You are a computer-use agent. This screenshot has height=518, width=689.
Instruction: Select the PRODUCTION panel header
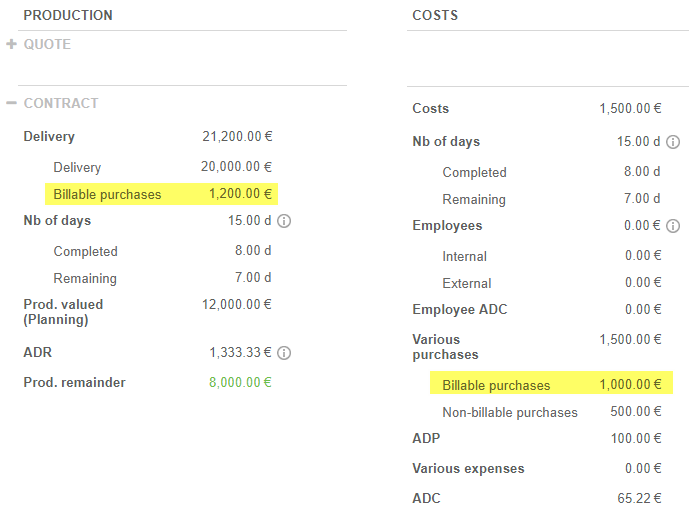tap(68, 15)
